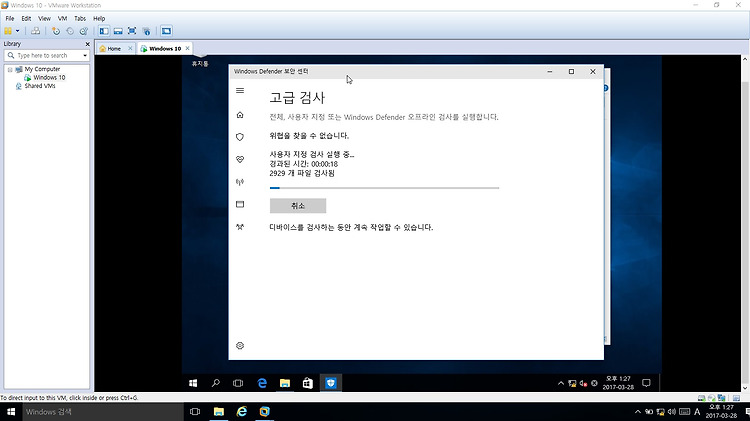The width and height of the screenshot is (750, 421).
Task: Toggle the library sidebar view icon
Action: tap(104, 31)
